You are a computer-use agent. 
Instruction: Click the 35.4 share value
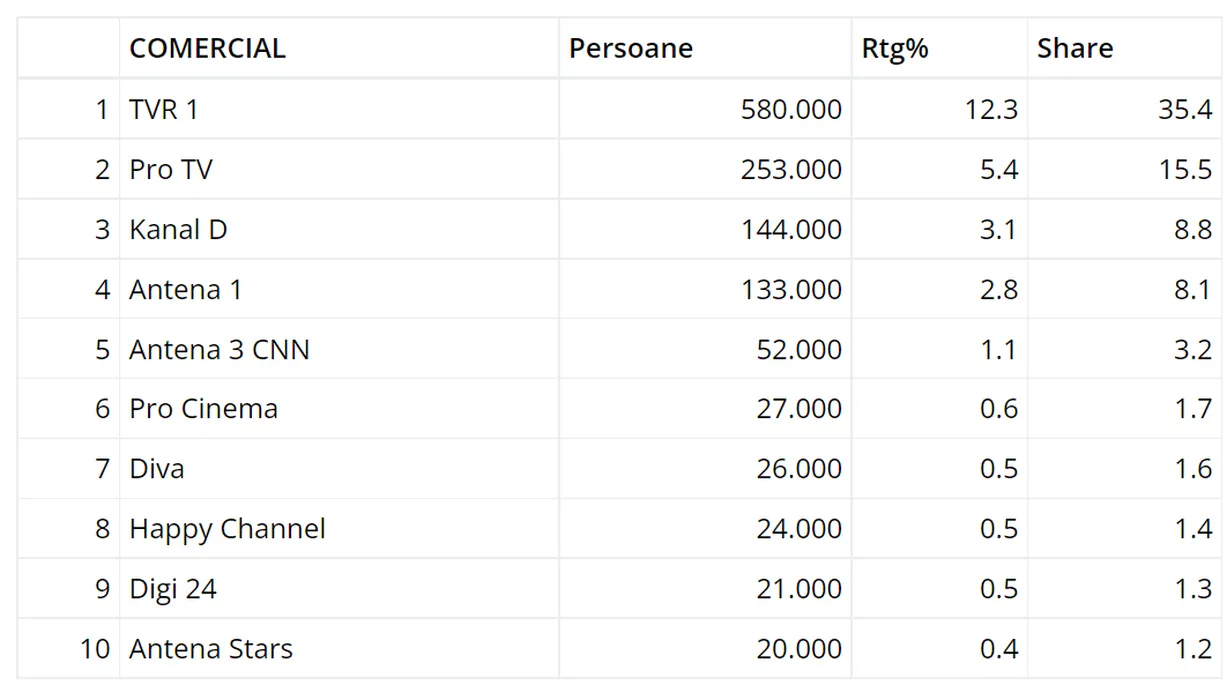point(1185,109)
